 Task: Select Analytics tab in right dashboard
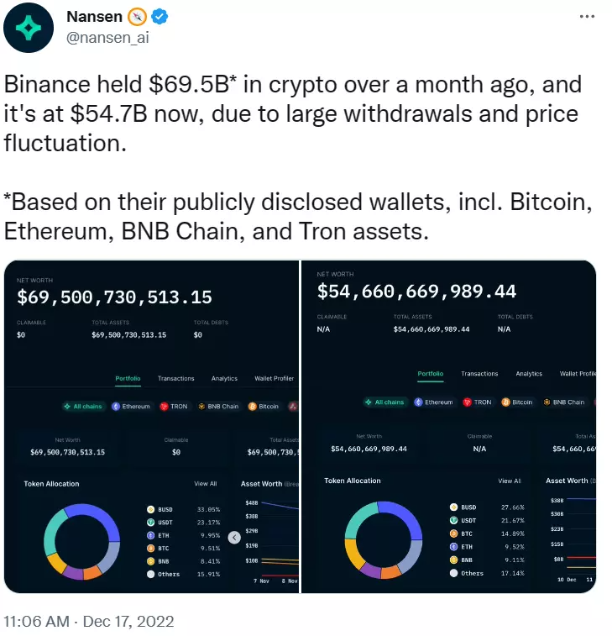coord(529,374)
